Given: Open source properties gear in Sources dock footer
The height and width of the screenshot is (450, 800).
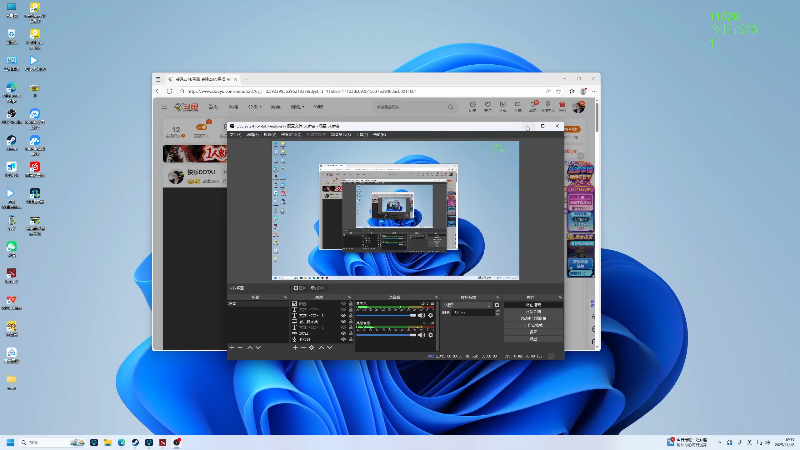Looking at the screenshot, I should click(x=312, y=347).
